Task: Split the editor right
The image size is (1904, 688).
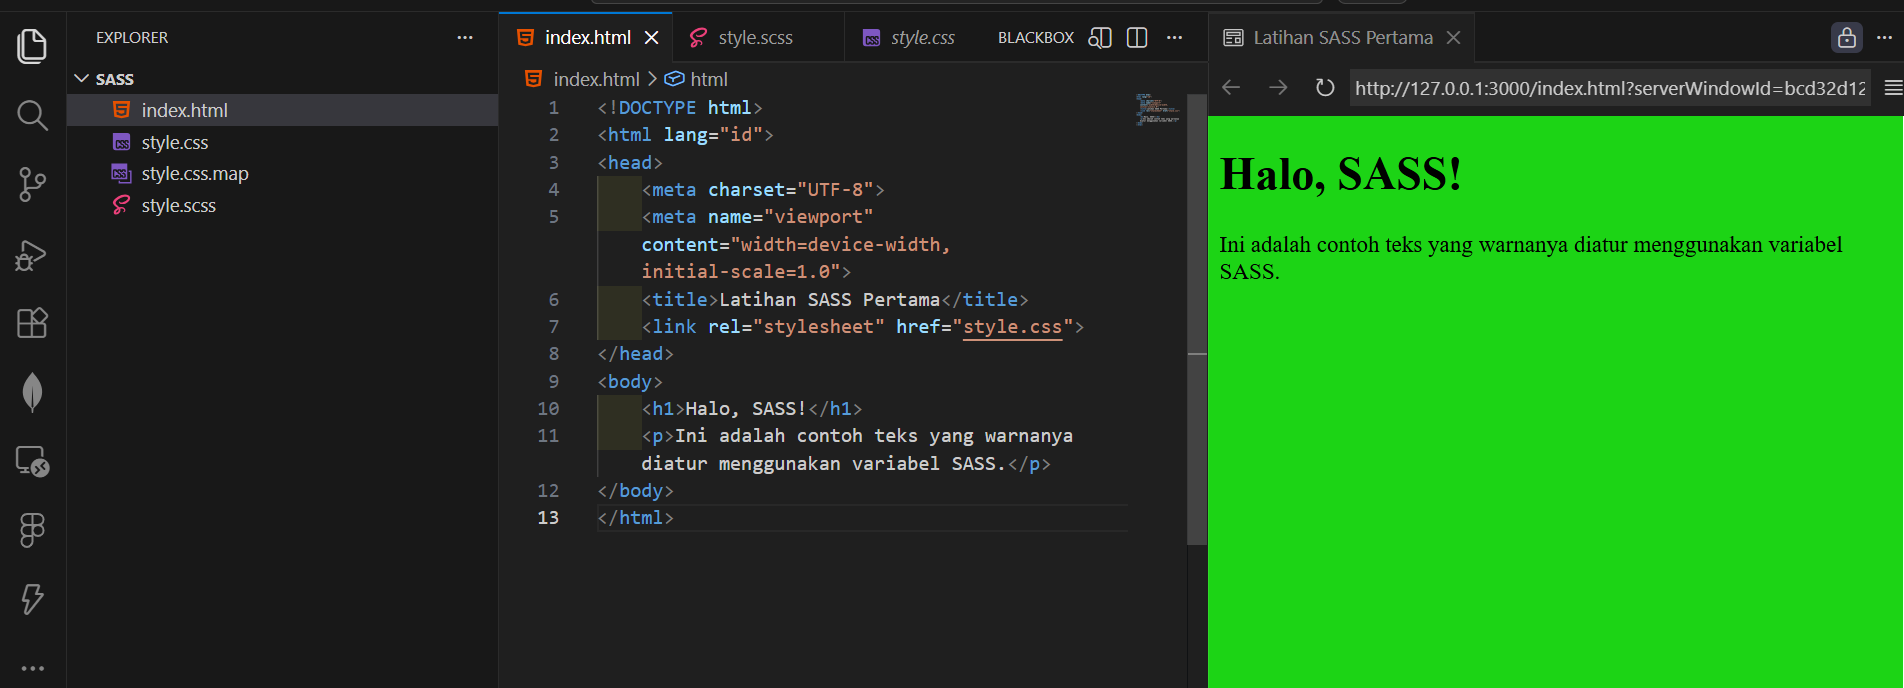Action: coord(1137,38)
